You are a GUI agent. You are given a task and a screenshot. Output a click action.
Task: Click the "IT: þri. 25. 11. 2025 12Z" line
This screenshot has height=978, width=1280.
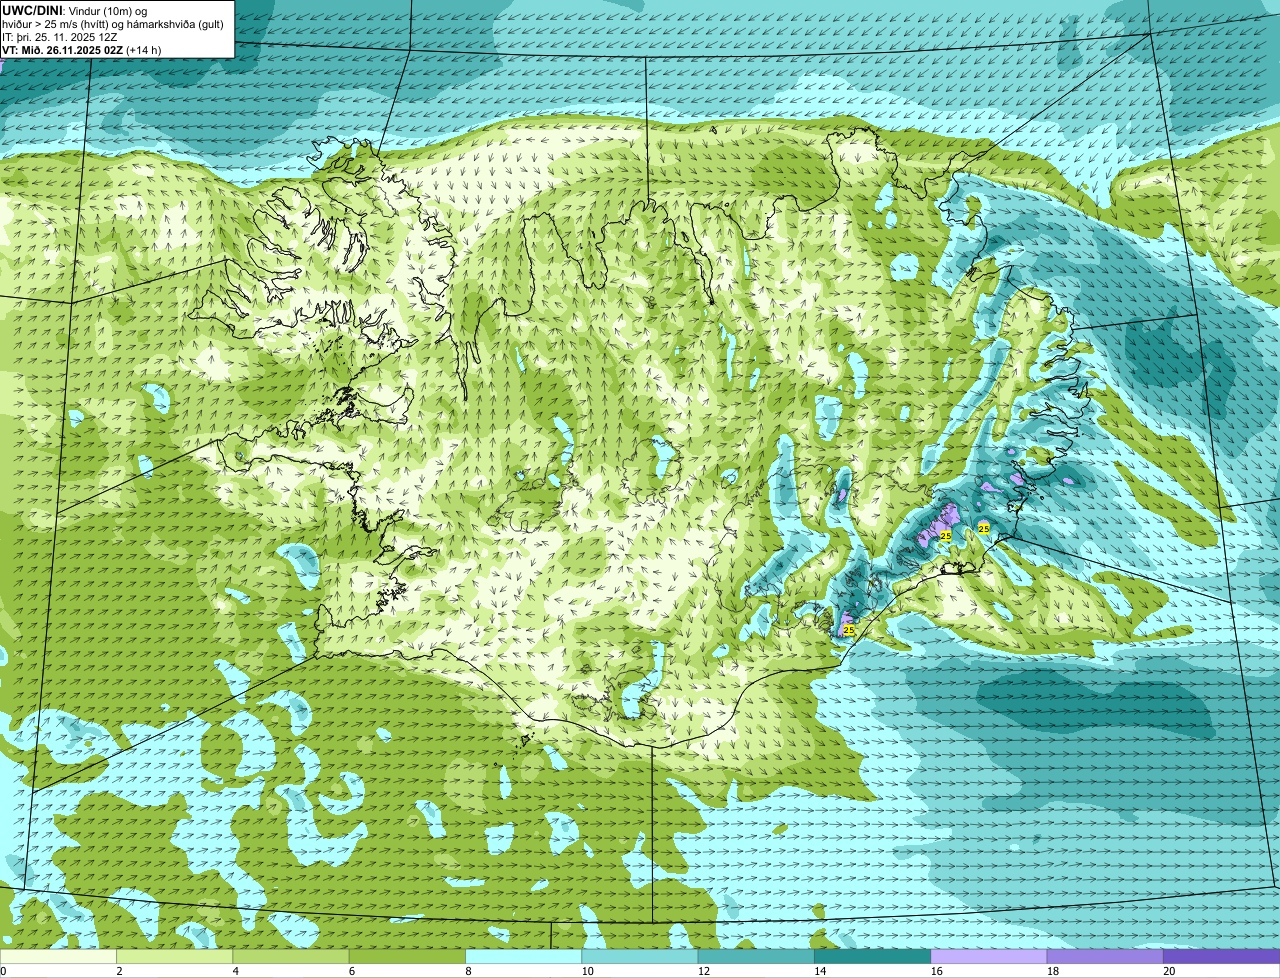click(60, 37)
